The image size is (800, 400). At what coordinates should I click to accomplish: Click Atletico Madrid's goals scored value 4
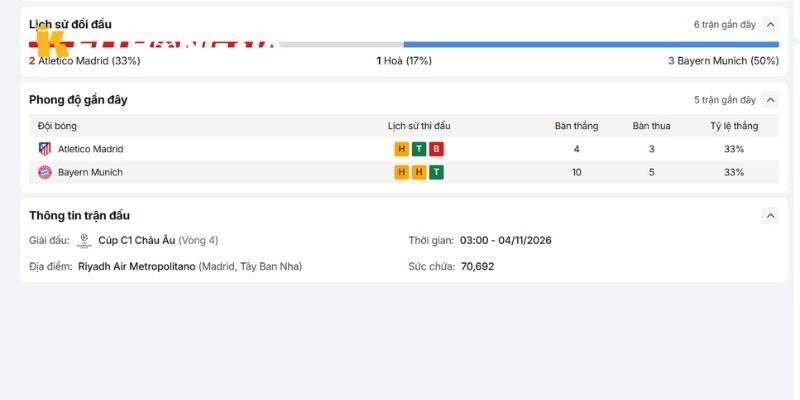tap(577, 149)
